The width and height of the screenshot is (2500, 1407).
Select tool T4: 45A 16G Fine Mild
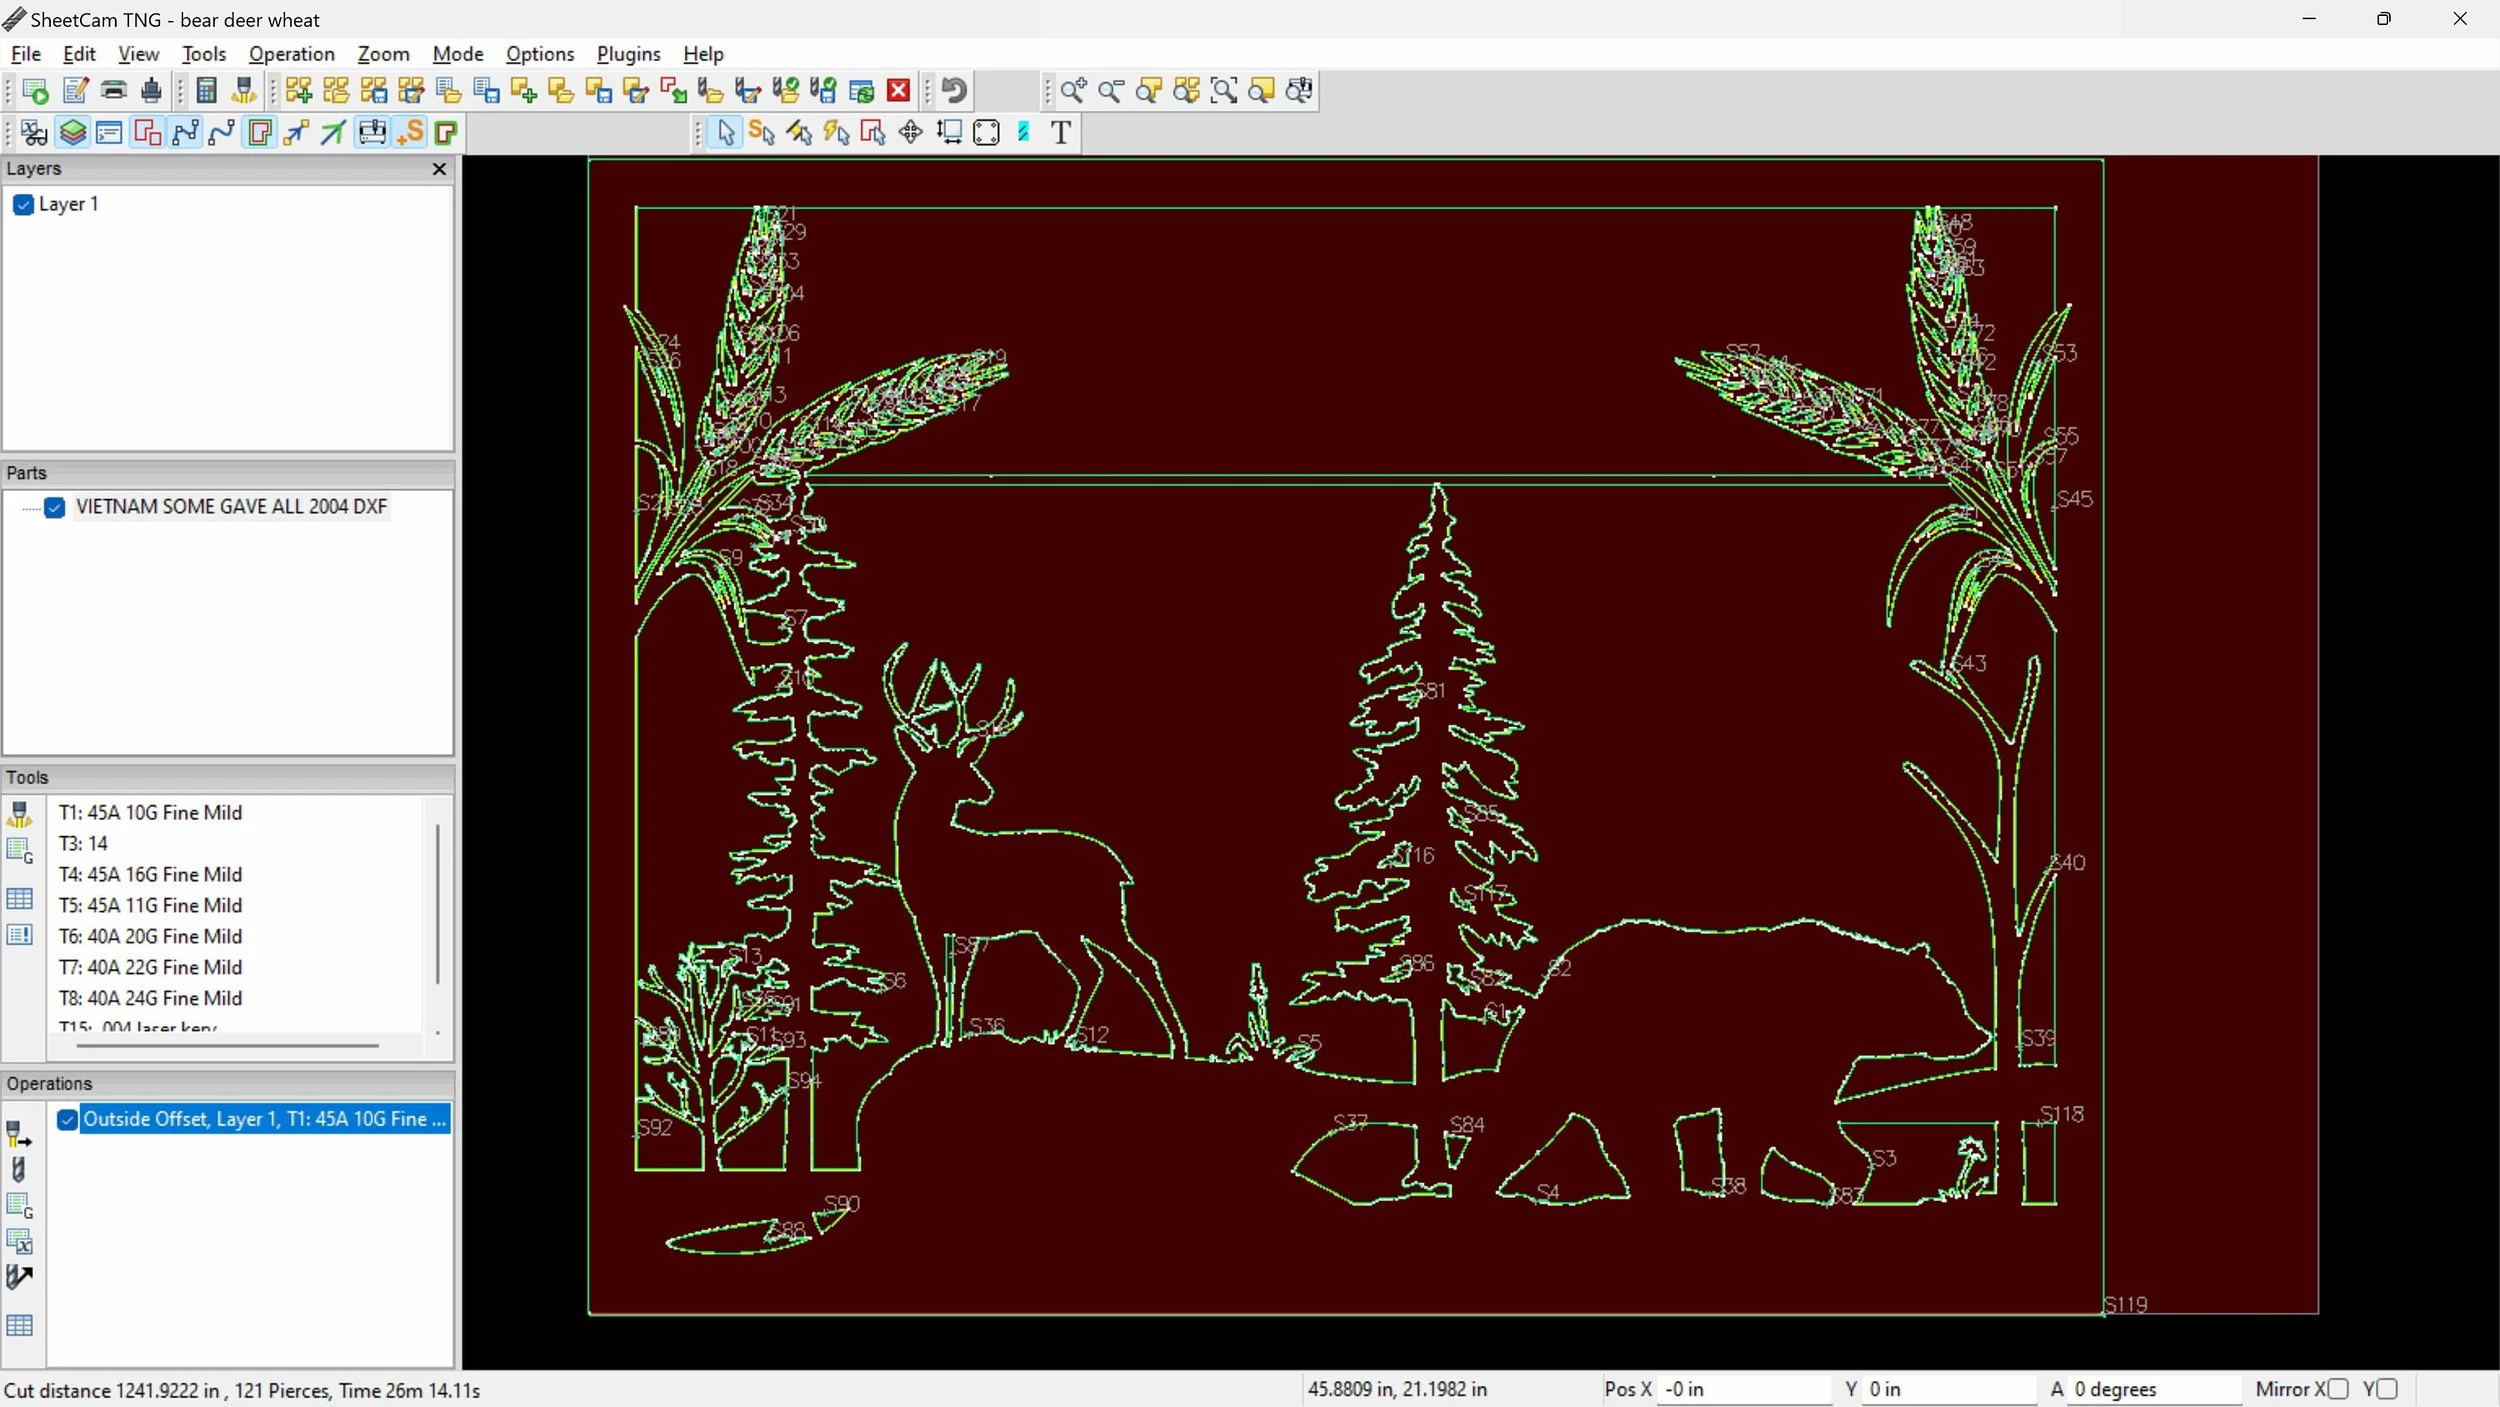coord(150,874)
